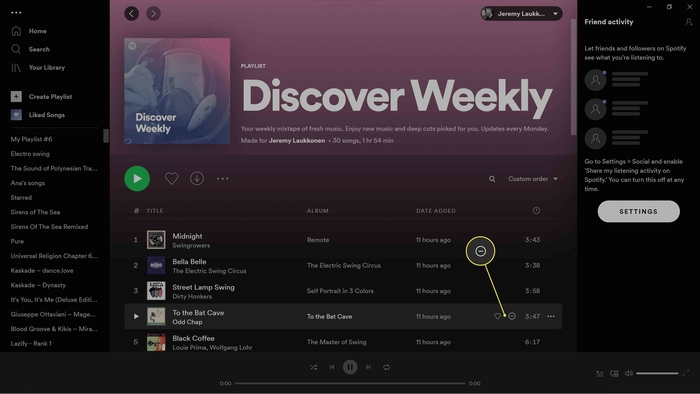Navigate forward with right arrow
700x394 pixels.
[x=153, y=13]
